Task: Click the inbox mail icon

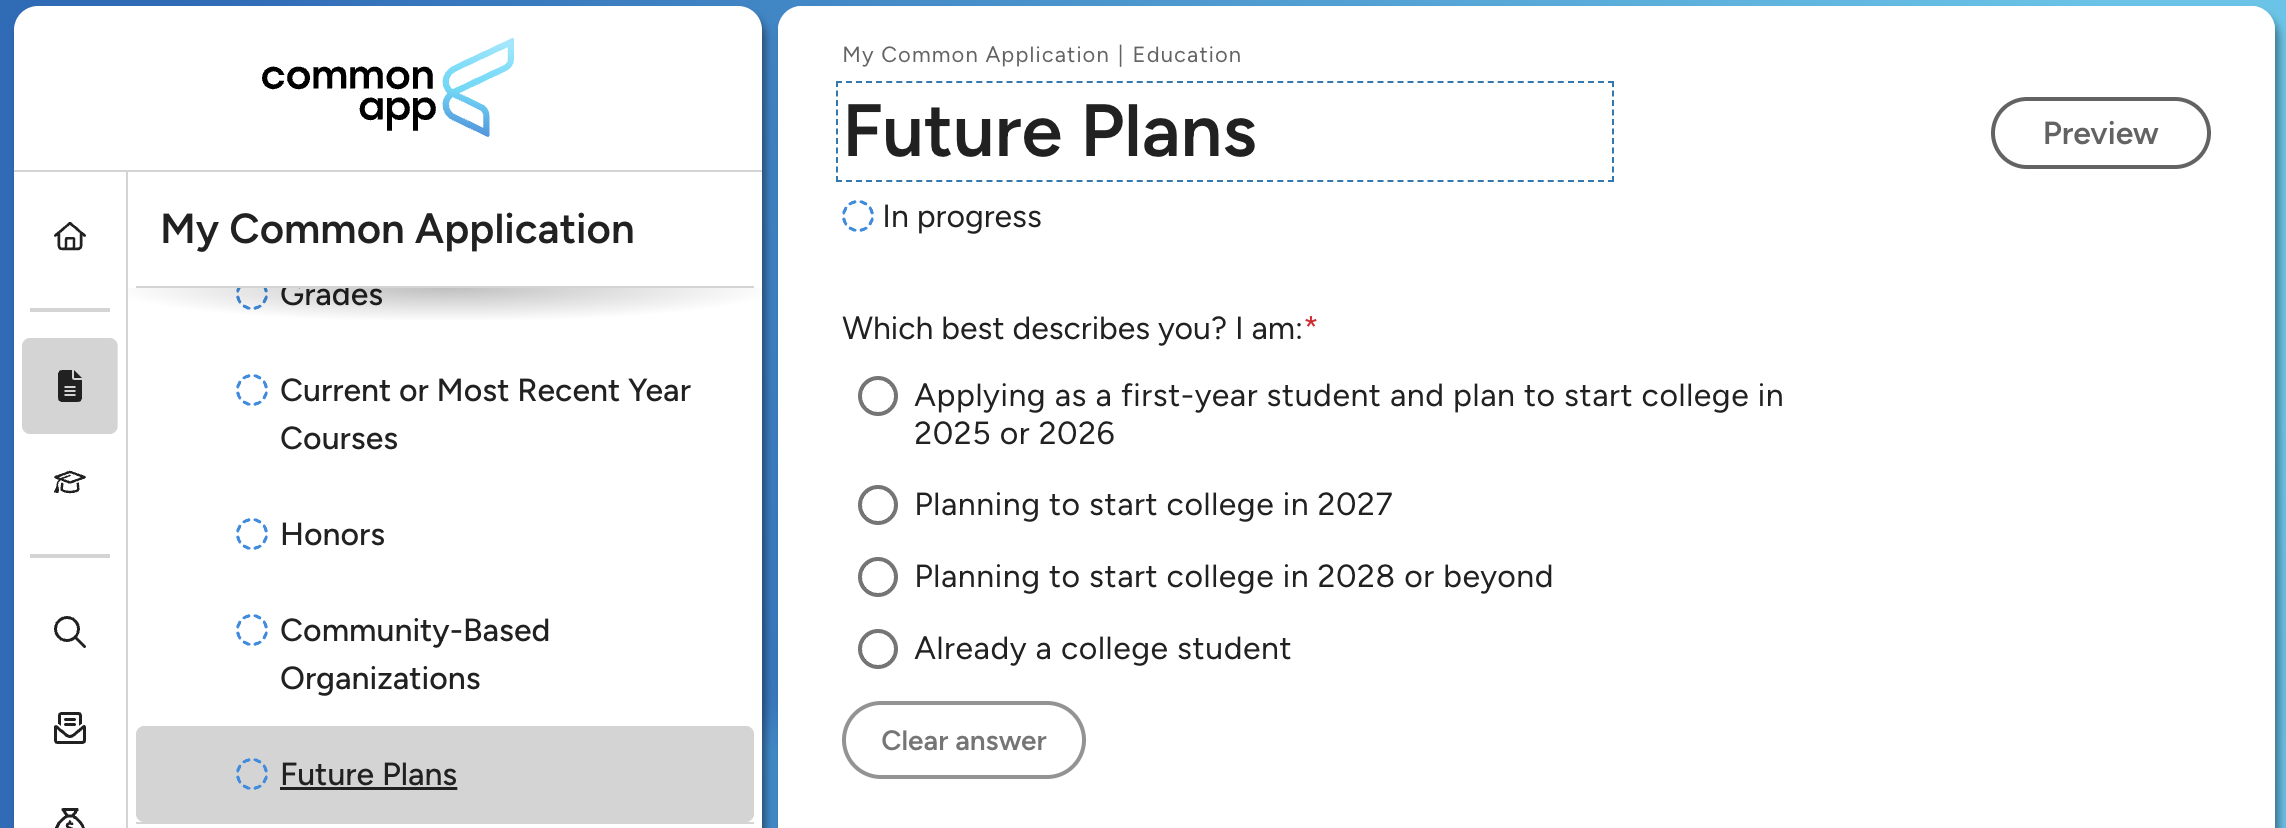Action: click(x=70, y=728)
